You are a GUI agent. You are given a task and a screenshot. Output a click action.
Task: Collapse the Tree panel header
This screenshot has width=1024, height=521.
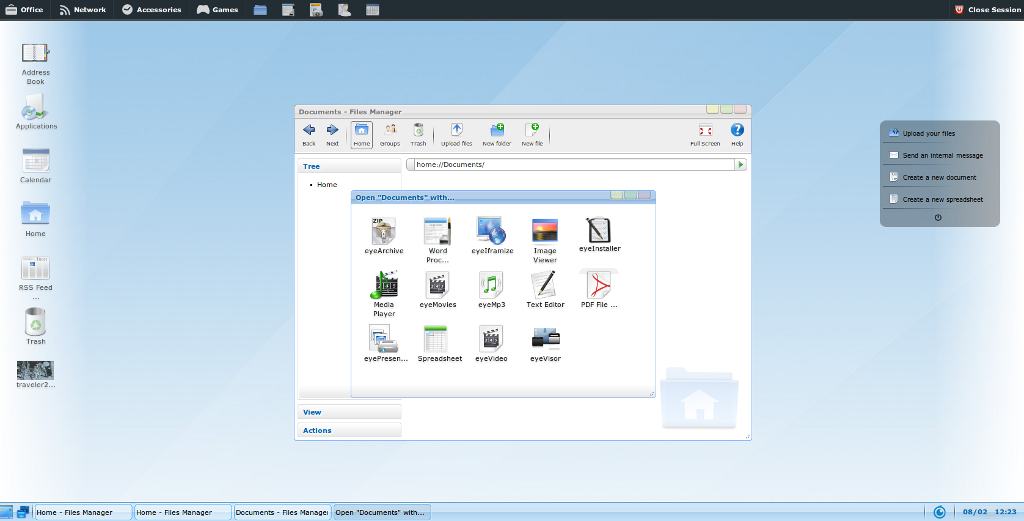[x=349, y=166]
